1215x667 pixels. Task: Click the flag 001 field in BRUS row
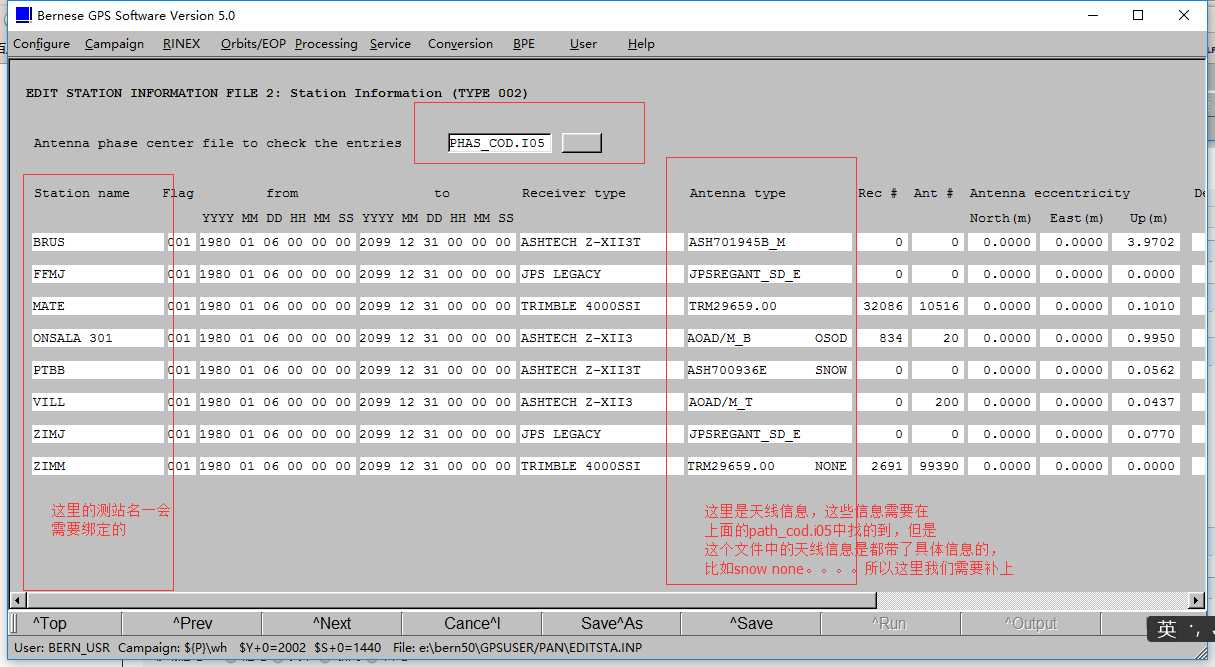[180, 242]
